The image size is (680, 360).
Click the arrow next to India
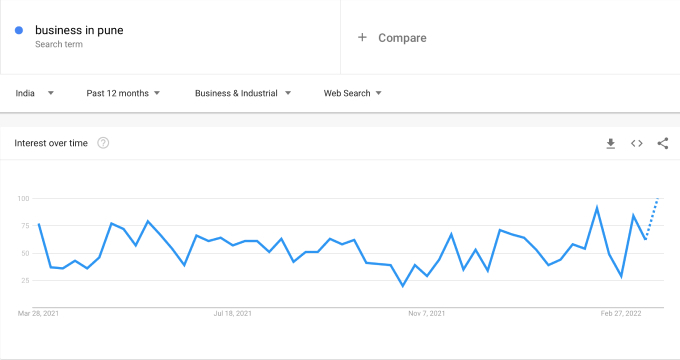click(x=51, y=93)
